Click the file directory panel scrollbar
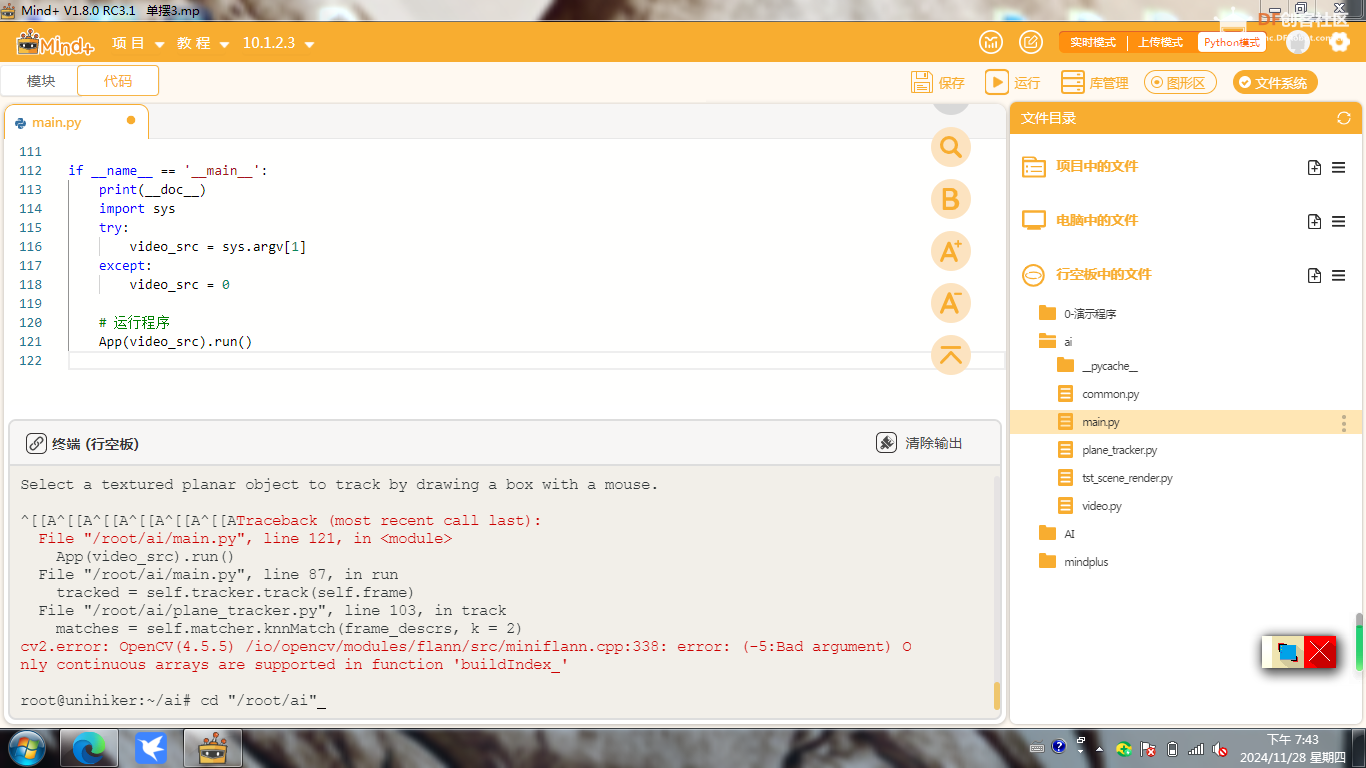Image resolution: width=1366 pixels, height=768 pixels. click(x=1359, y=642)
